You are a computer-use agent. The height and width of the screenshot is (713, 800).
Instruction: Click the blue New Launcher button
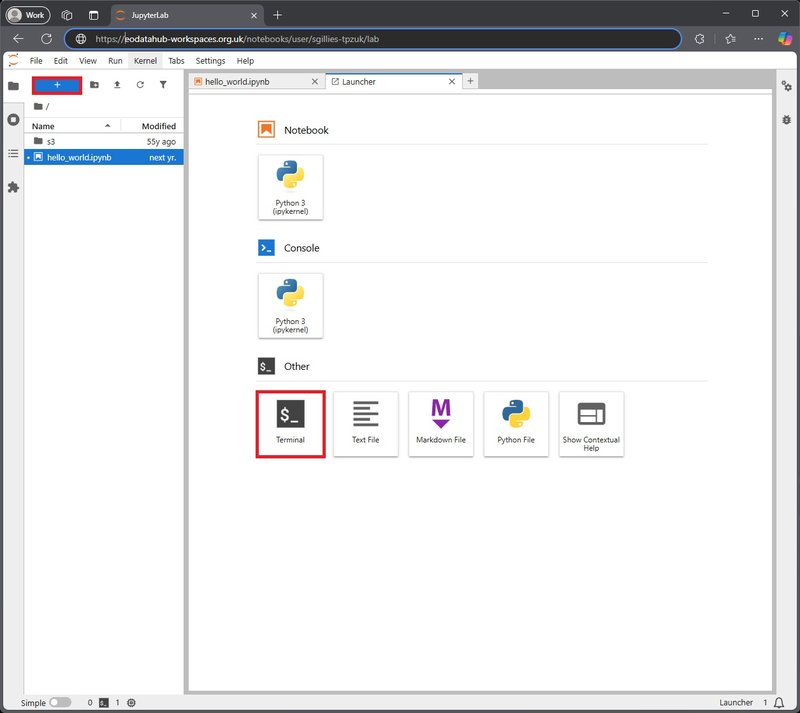(x=57, y=85)
